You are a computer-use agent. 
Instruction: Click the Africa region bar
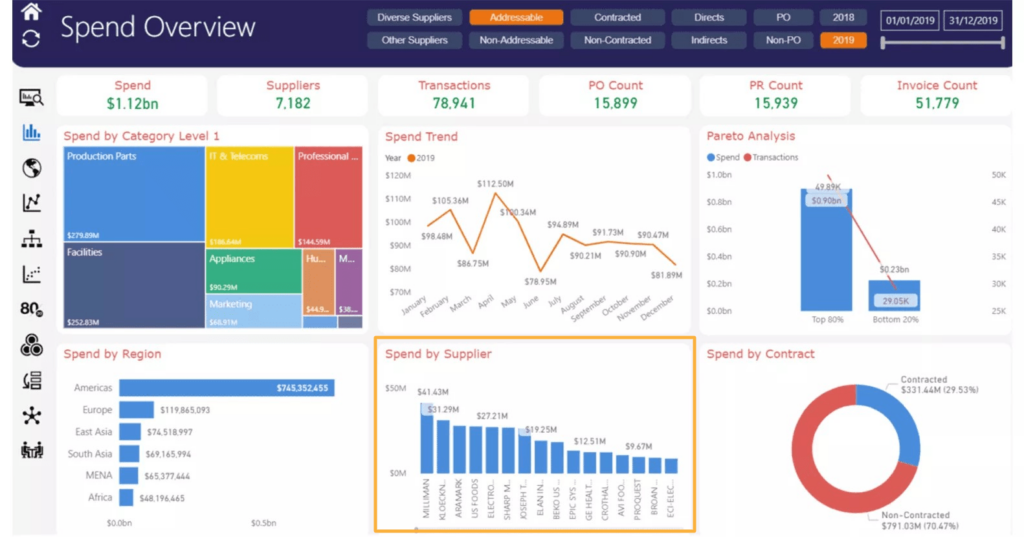(x=126, y=498)
